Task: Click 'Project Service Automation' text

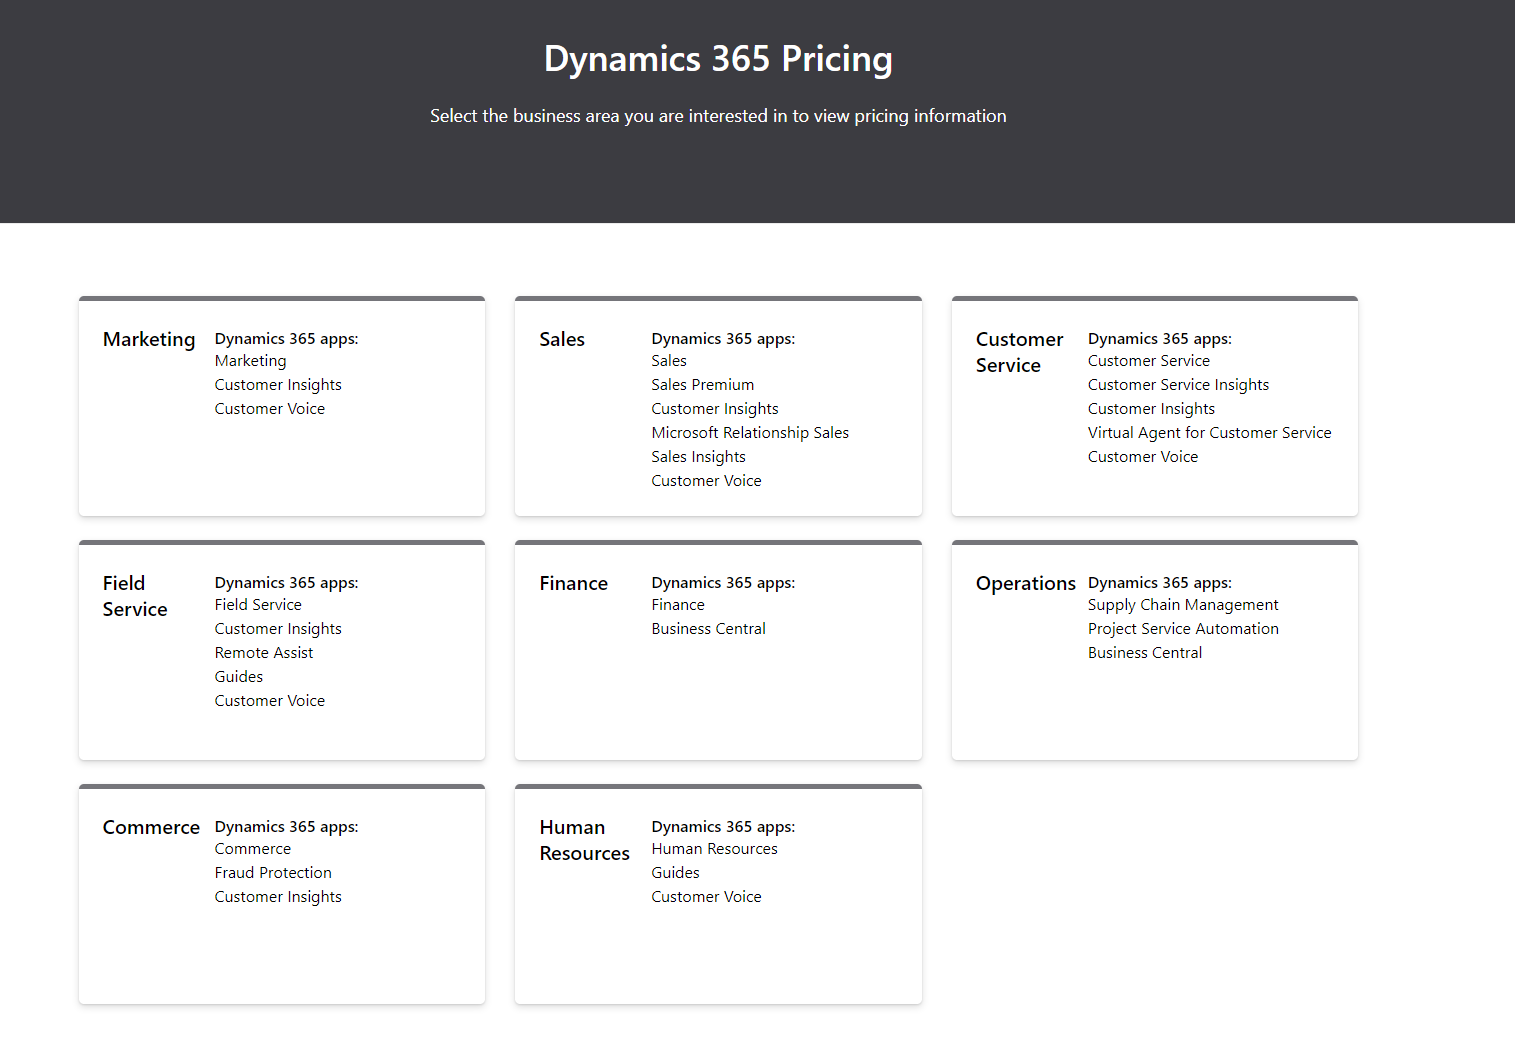Action: (1183, 629)
